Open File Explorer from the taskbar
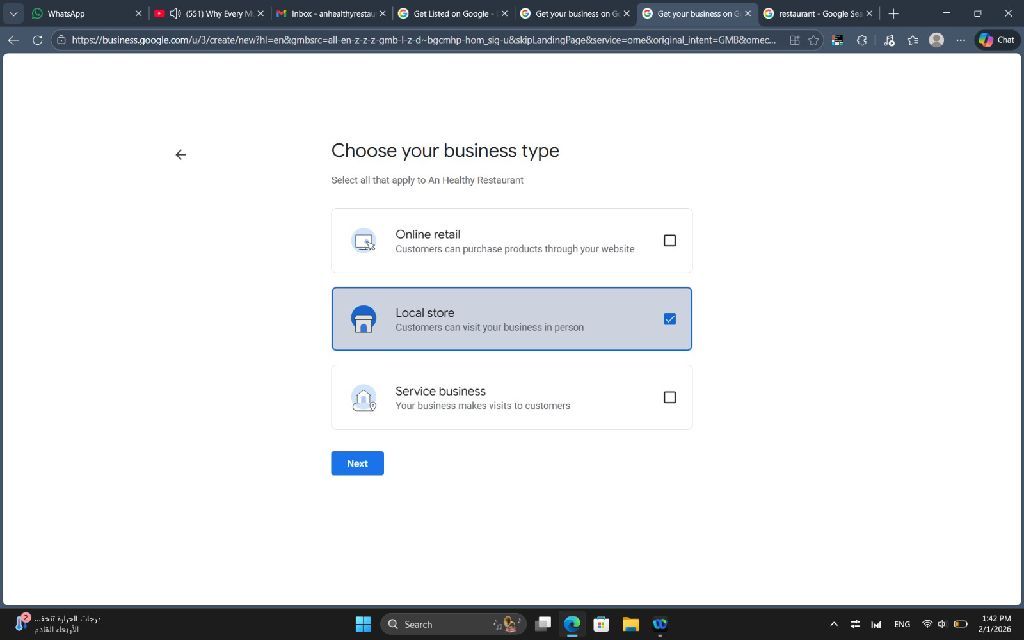This screenshot has width=1024, height=640. coord(630,624)
